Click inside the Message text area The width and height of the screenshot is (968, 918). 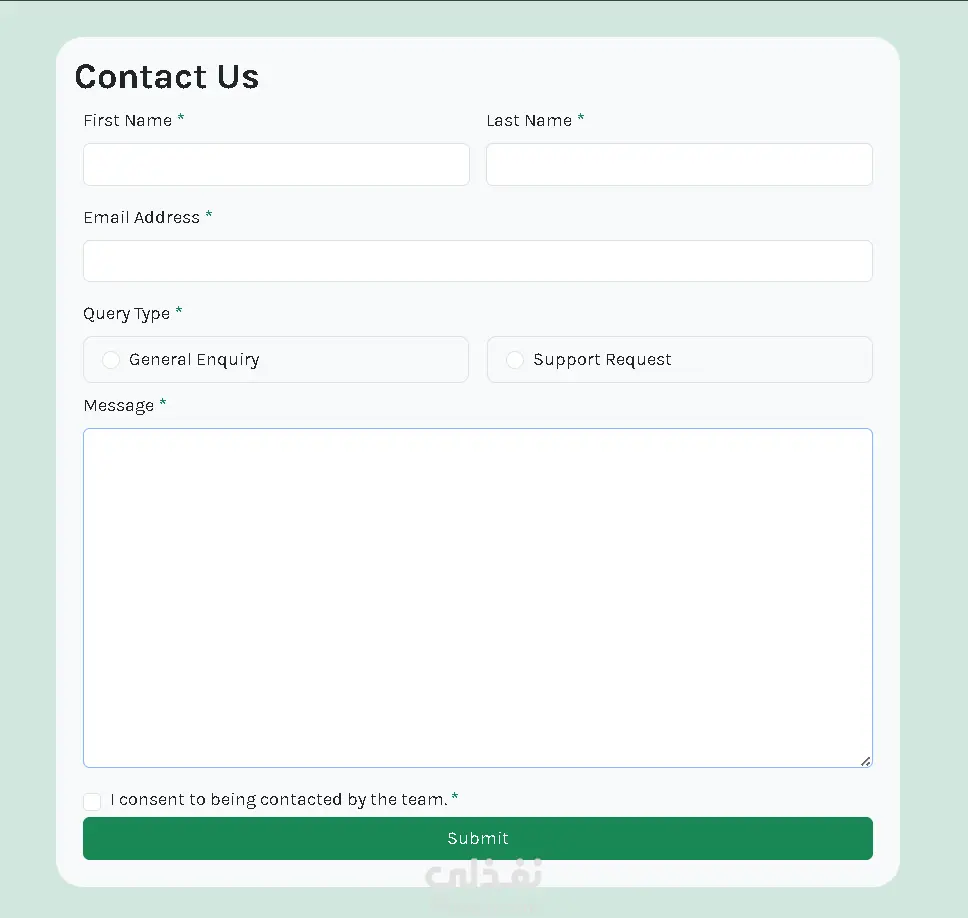pos(477,597)
